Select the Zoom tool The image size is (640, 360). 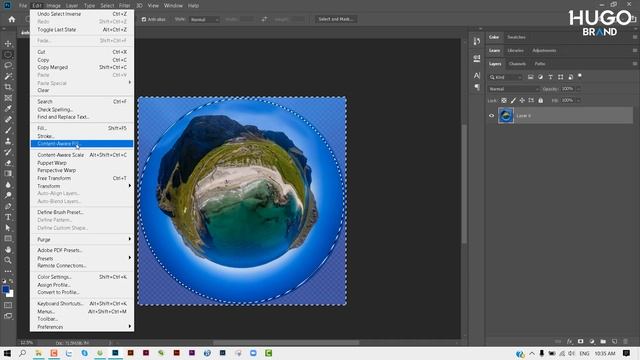[8, 260]
